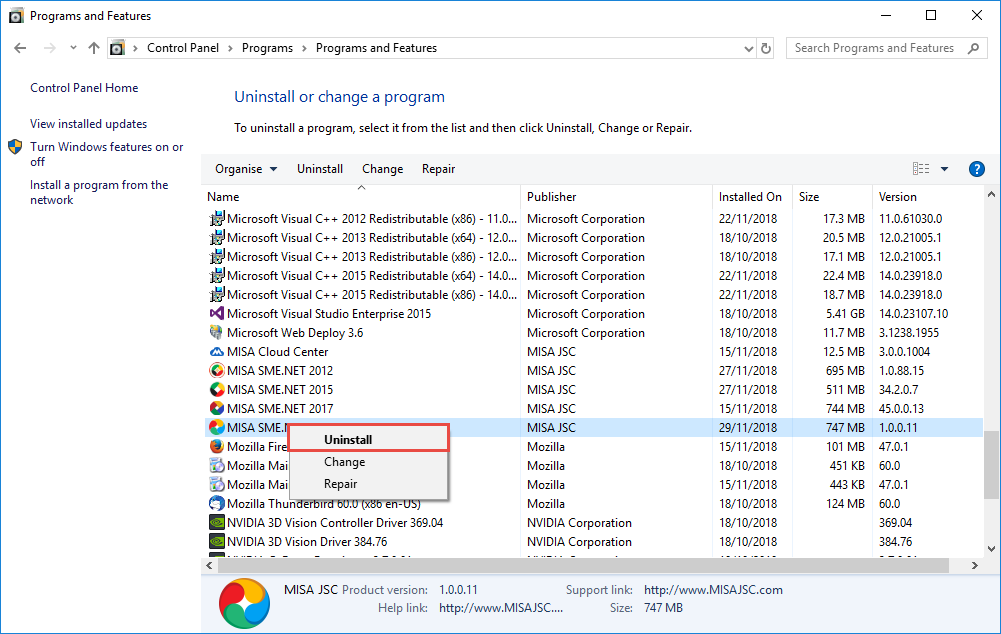Open the More view options dropdown arrow
The height and width of the screenshot is (634, 1001).
coord(944,169)
